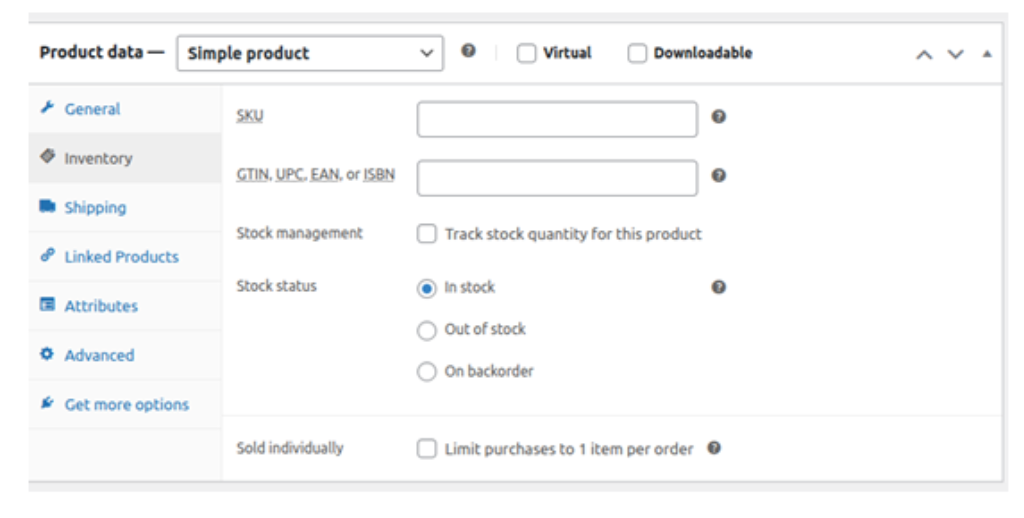This screenshot has height=518, width=1024.
Task: Enable the Virtual product checkbox
Action: [526, 53]
